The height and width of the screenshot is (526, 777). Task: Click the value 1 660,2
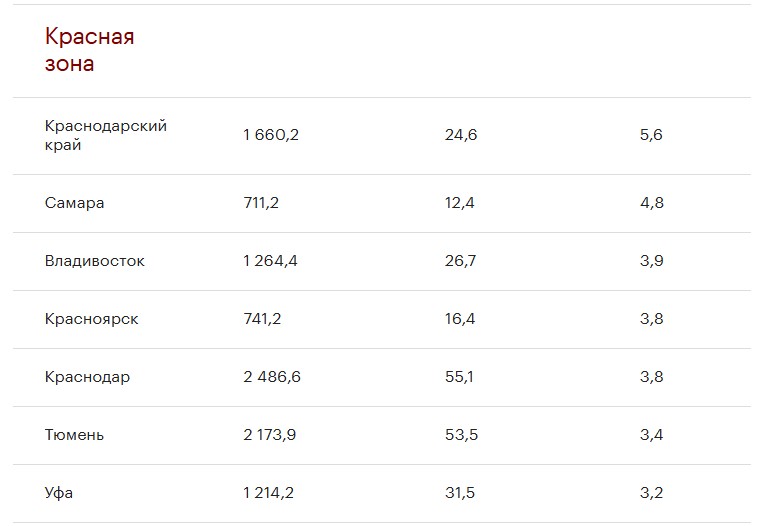tap(270, 135)
